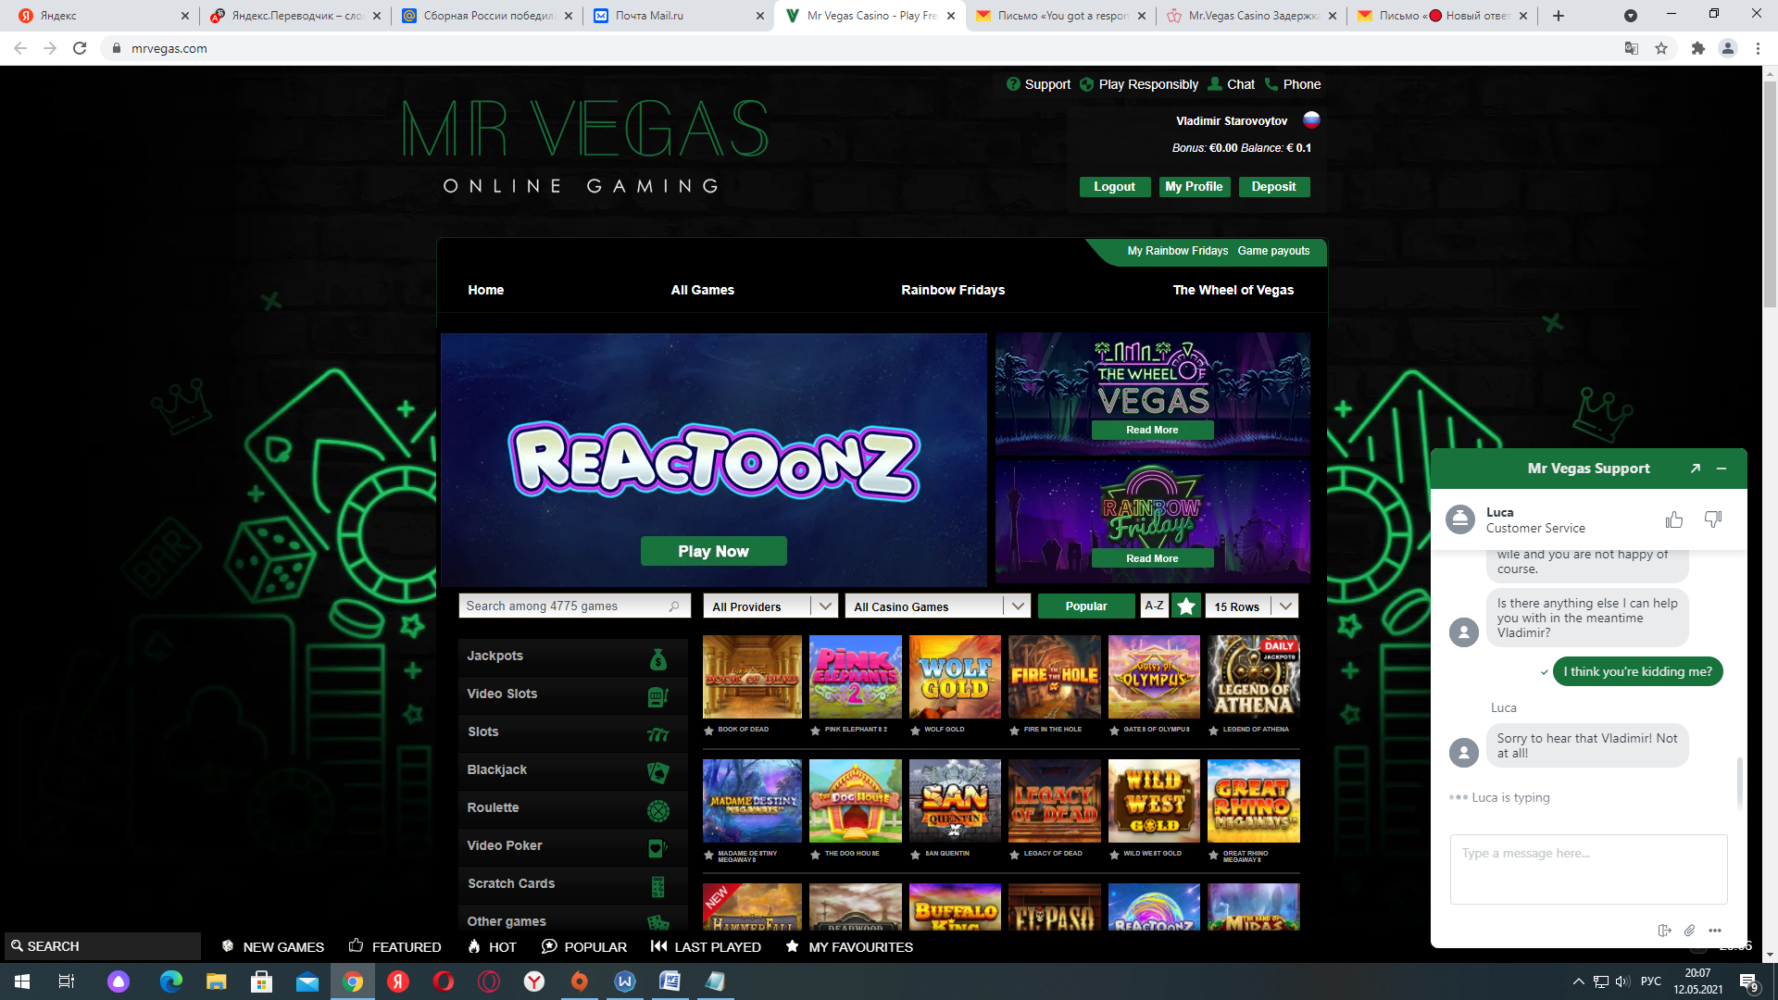The width and height of the screenshot is (1778, 1000).
Task: Open the Rainbow Fridays nav tab
Action: point(953,290)
